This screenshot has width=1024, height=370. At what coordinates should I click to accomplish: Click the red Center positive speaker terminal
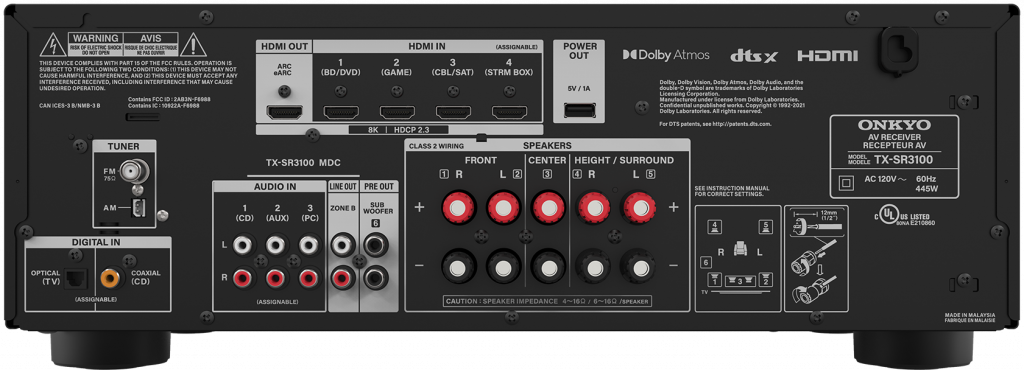pos(549,208)
